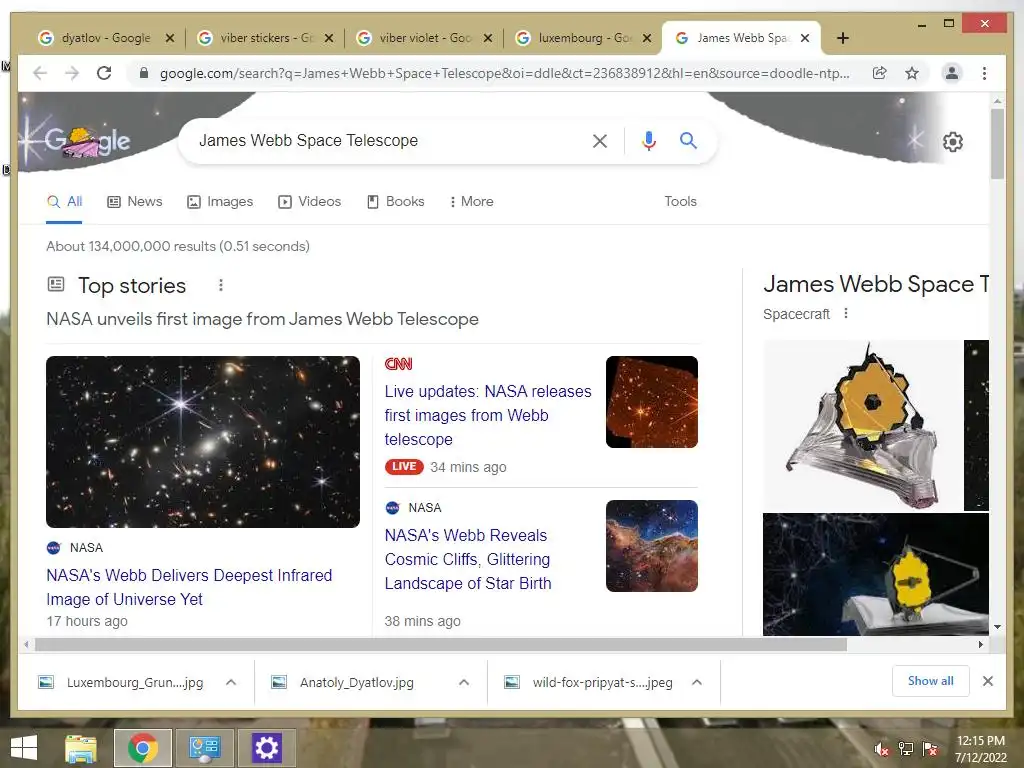
Task: Open Google search settings gear
Action: [x=953, y=142]
